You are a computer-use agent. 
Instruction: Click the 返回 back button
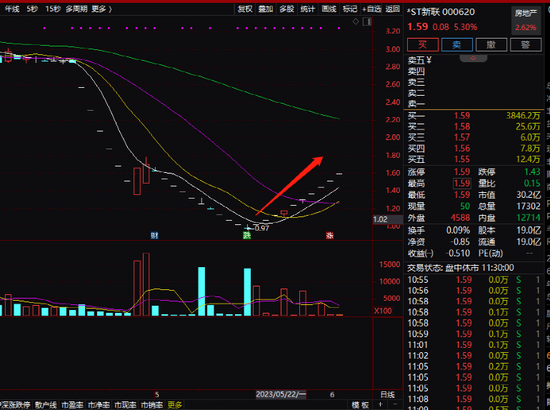[393, 9]
